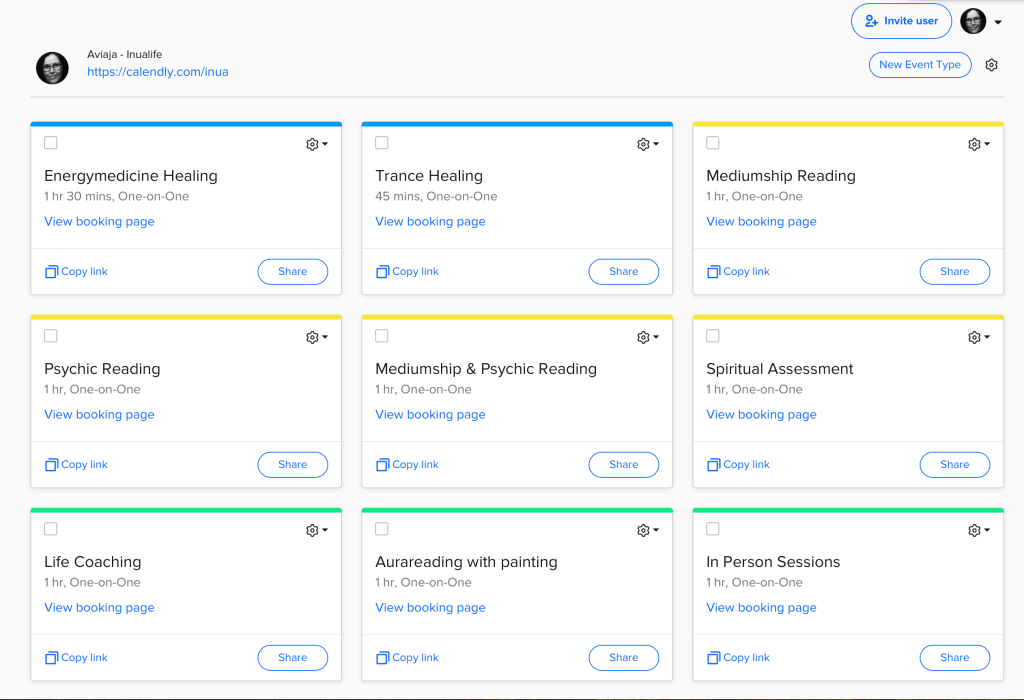Open the calendly.com/inua profile link

[157, 72]
